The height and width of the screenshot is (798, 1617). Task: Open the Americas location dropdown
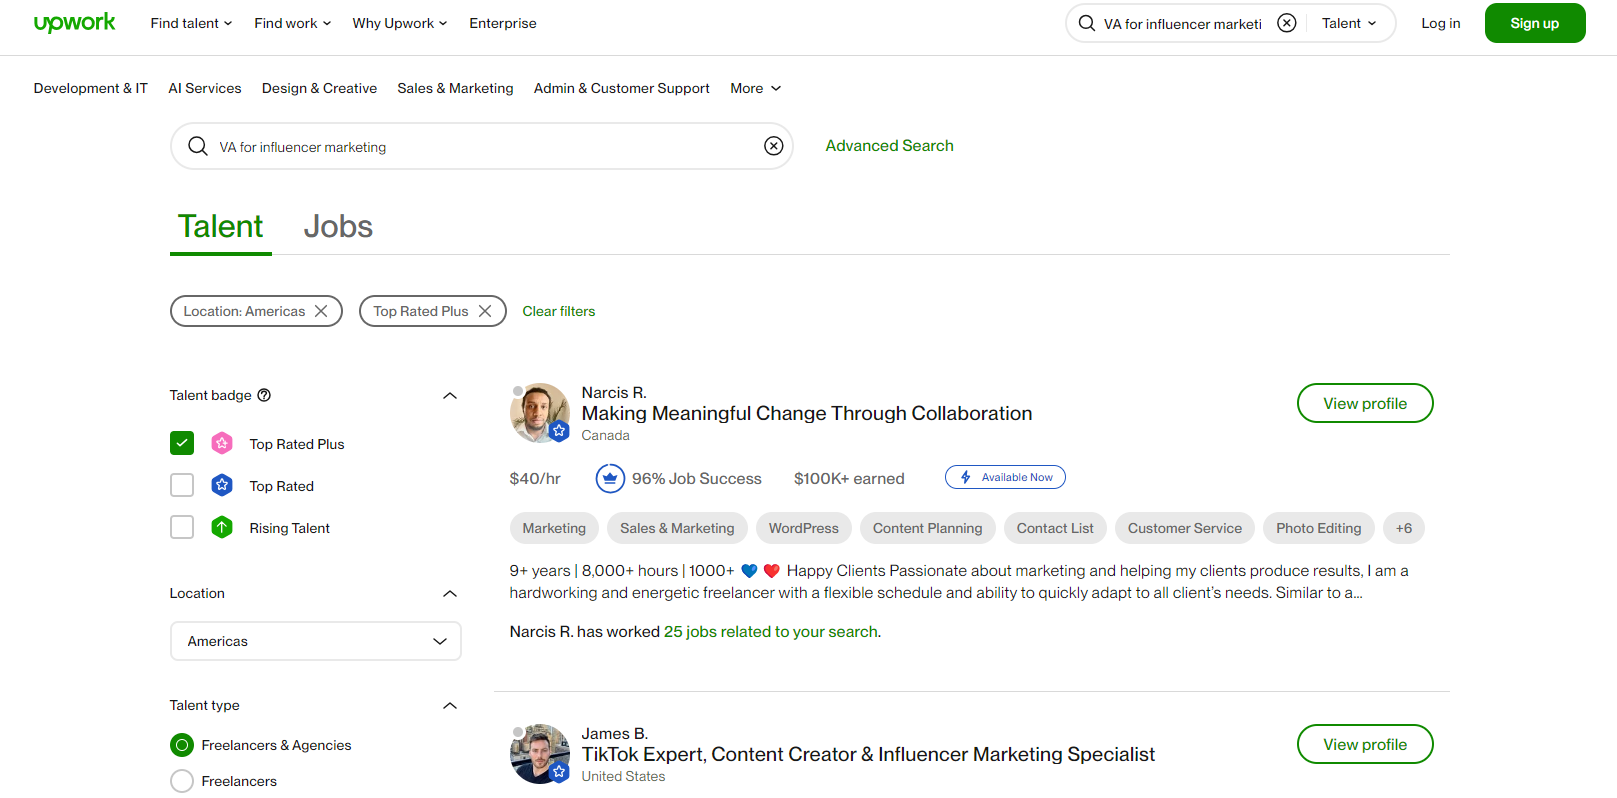tap(316, 641)
